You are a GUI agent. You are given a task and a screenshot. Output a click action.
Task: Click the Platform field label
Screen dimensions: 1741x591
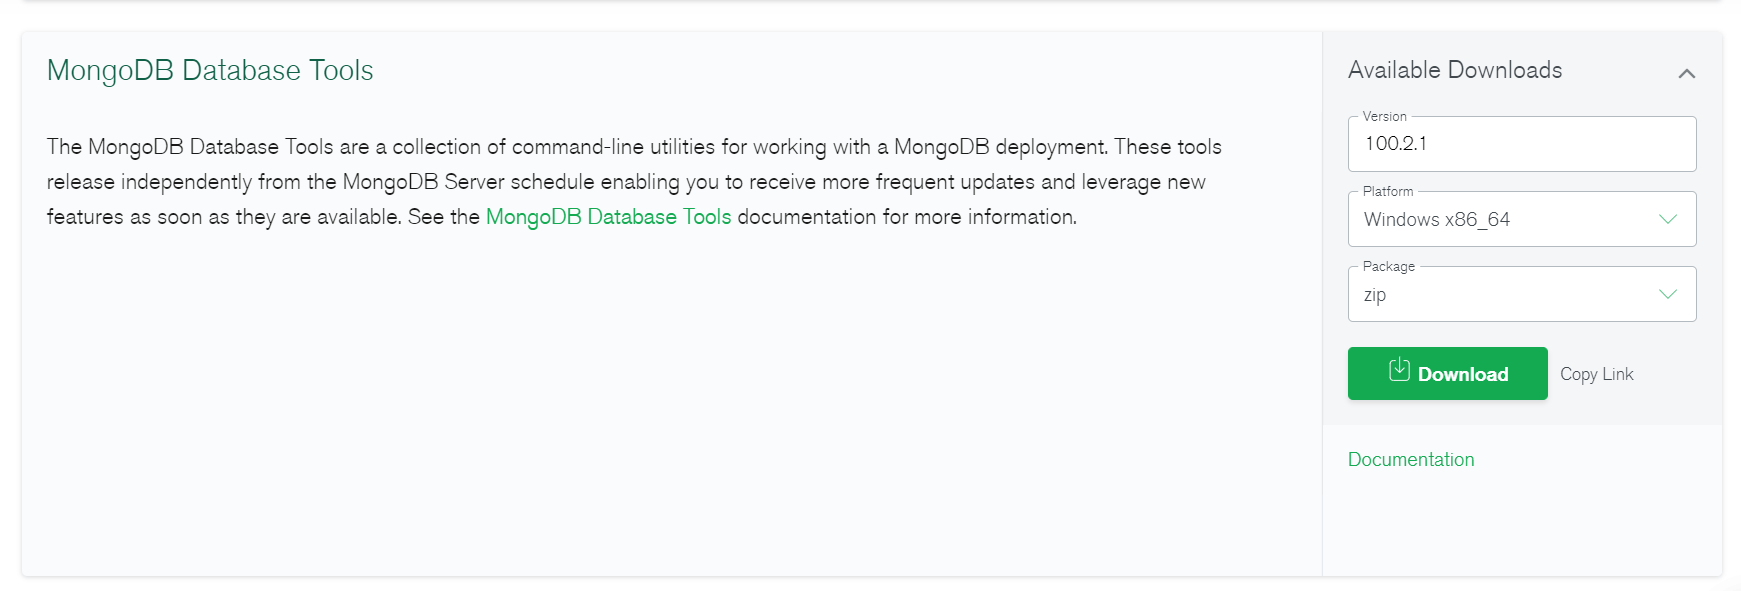(x=1388, y=191)
